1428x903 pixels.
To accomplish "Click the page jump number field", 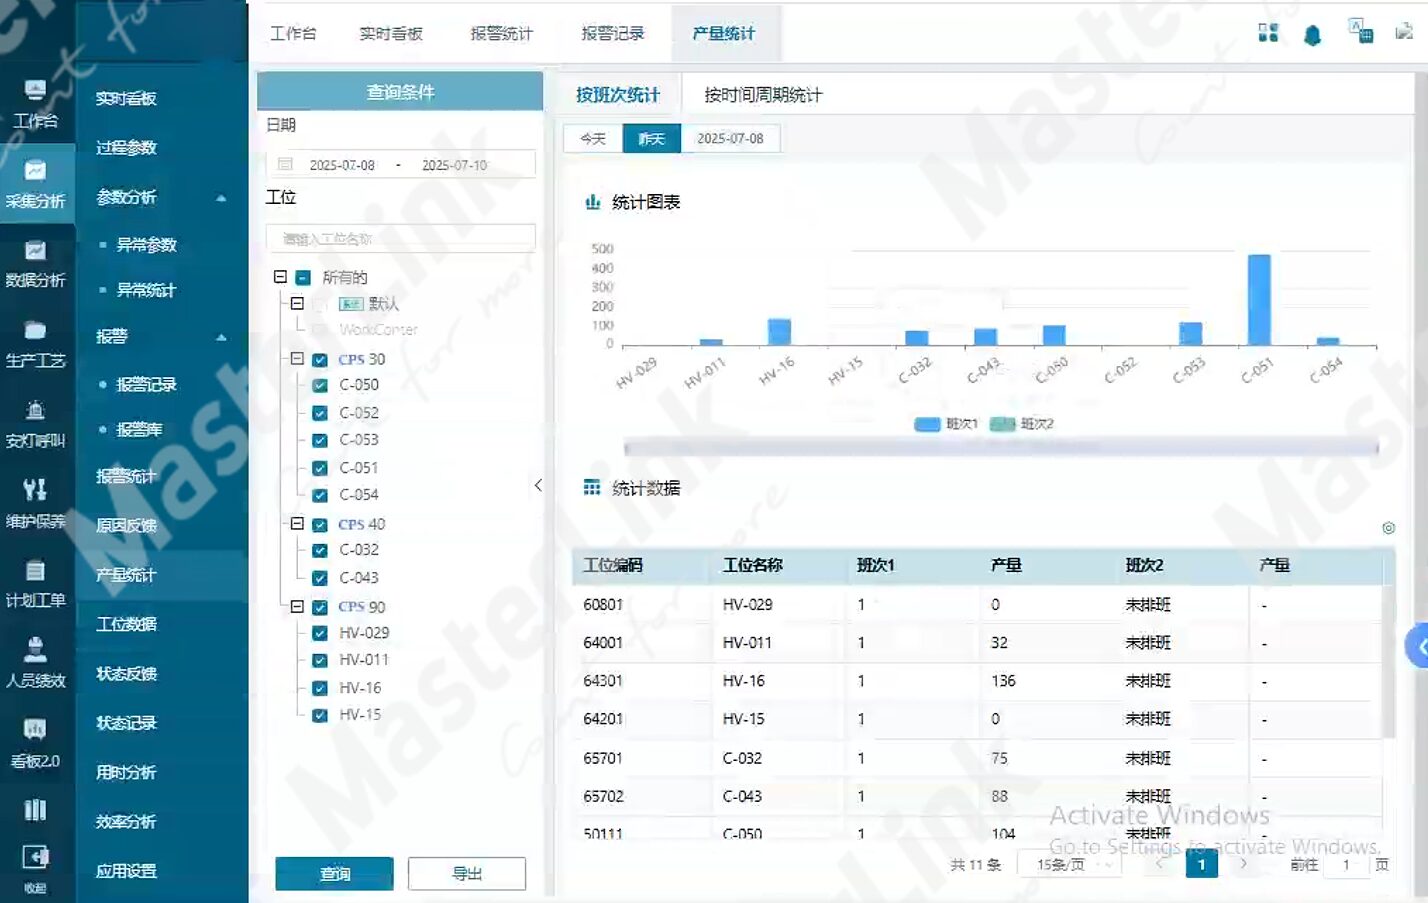I will (x=1346, y=865).
